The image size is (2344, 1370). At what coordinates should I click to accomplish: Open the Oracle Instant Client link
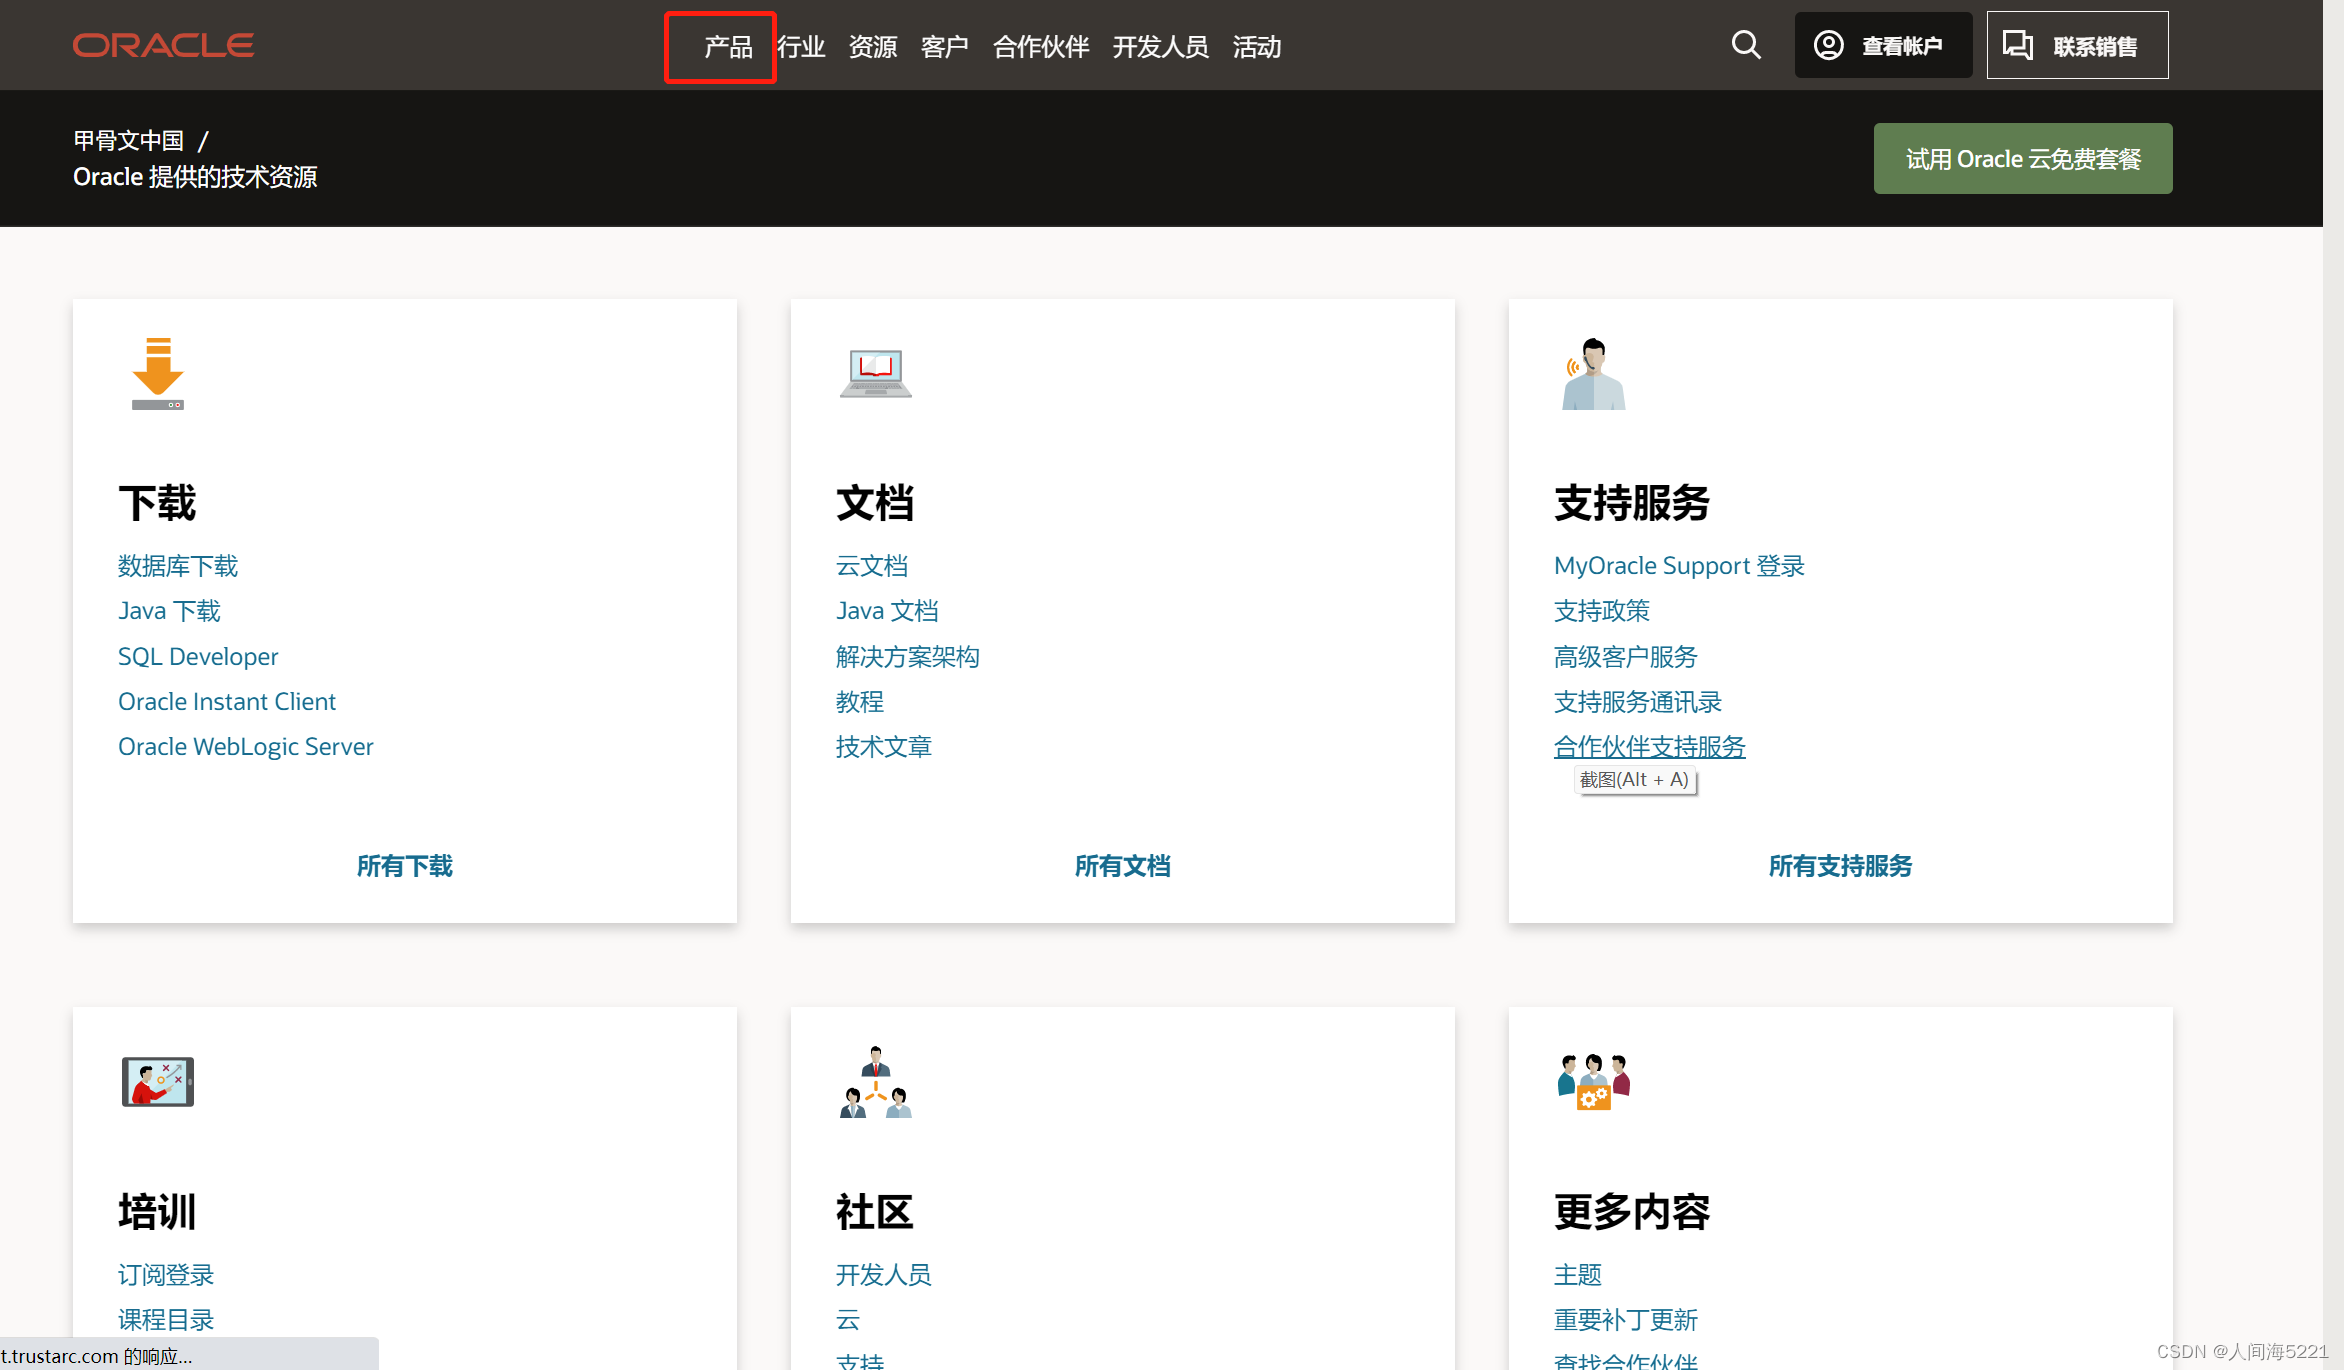click(x=227, y=702)
